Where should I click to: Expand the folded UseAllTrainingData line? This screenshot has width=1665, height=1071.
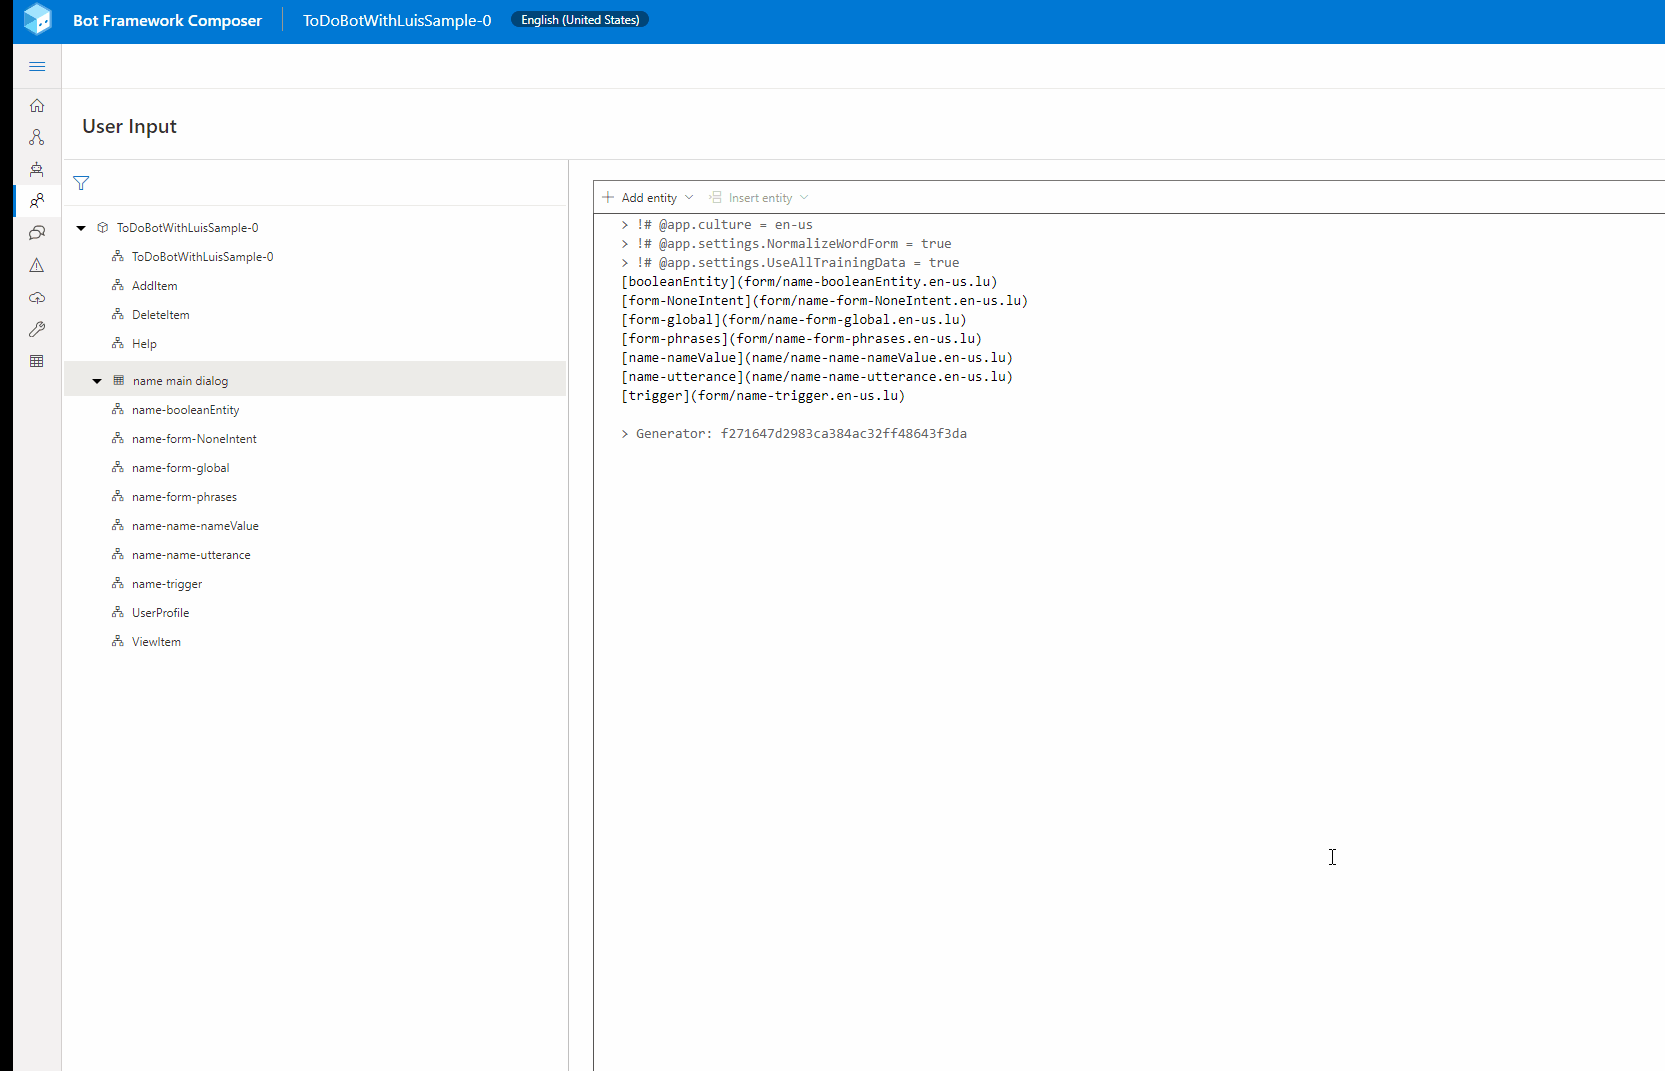pos(625,263)
